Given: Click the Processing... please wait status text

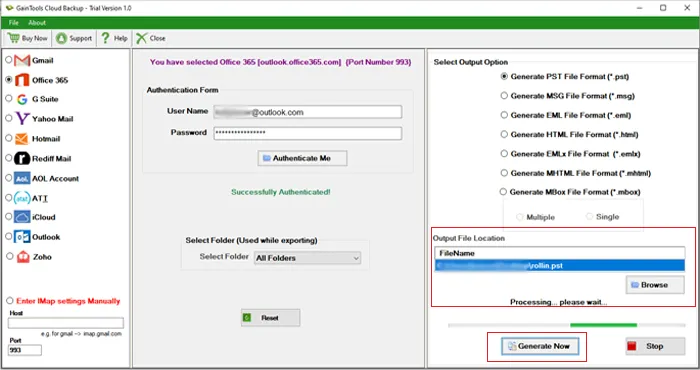Looking at the screenshot, I should tap(558, 302).
